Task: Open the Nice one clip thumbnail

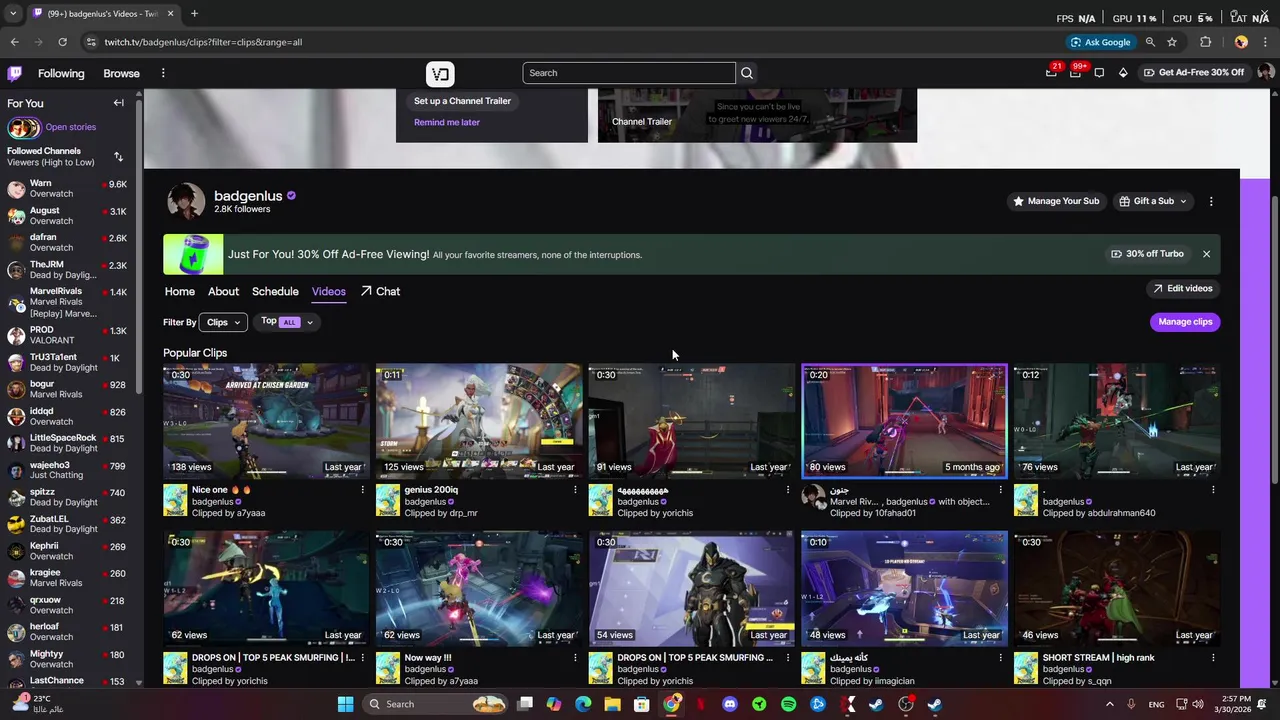Action: pyautogui.click(x=266, y=421)
